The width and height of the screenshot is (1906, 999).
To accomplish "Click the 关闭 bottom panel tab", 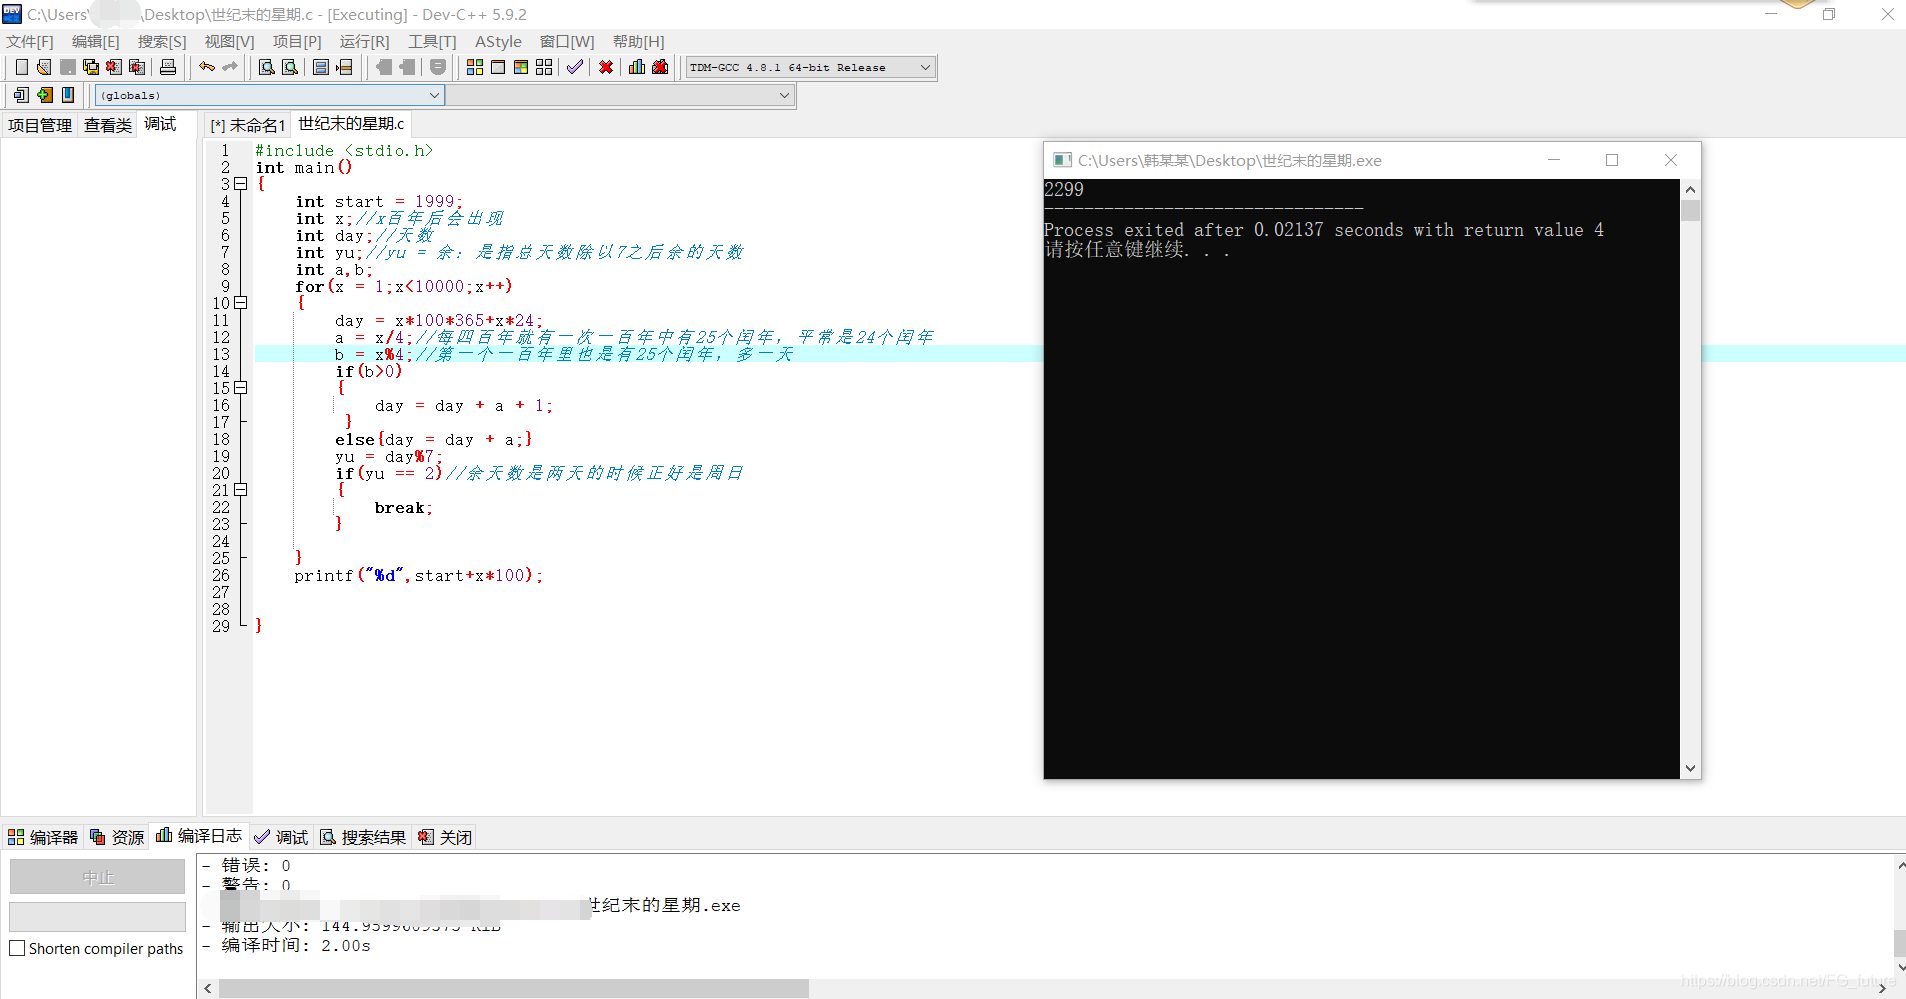I will (x=445, y=837).
